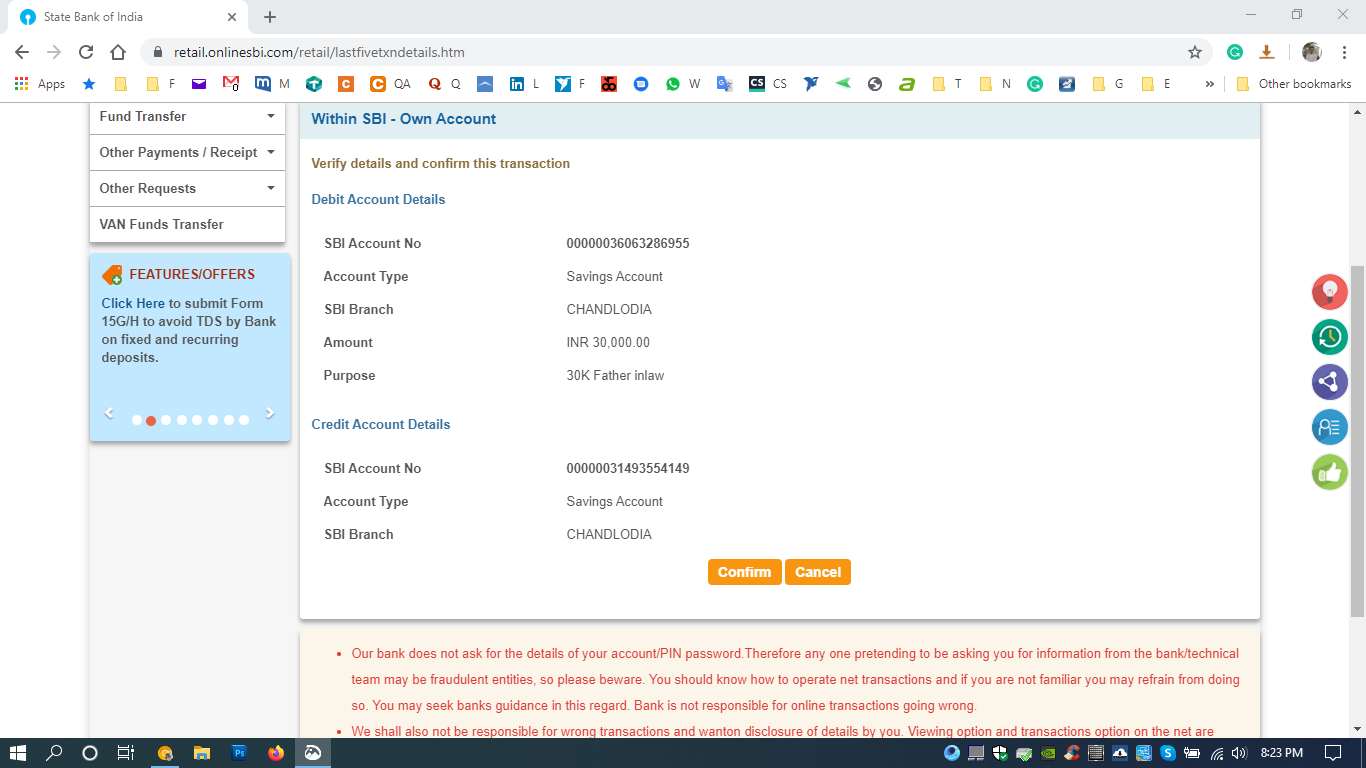Open the Other bookmarks folder
1366x768 pixels.
pos(1293,84)
